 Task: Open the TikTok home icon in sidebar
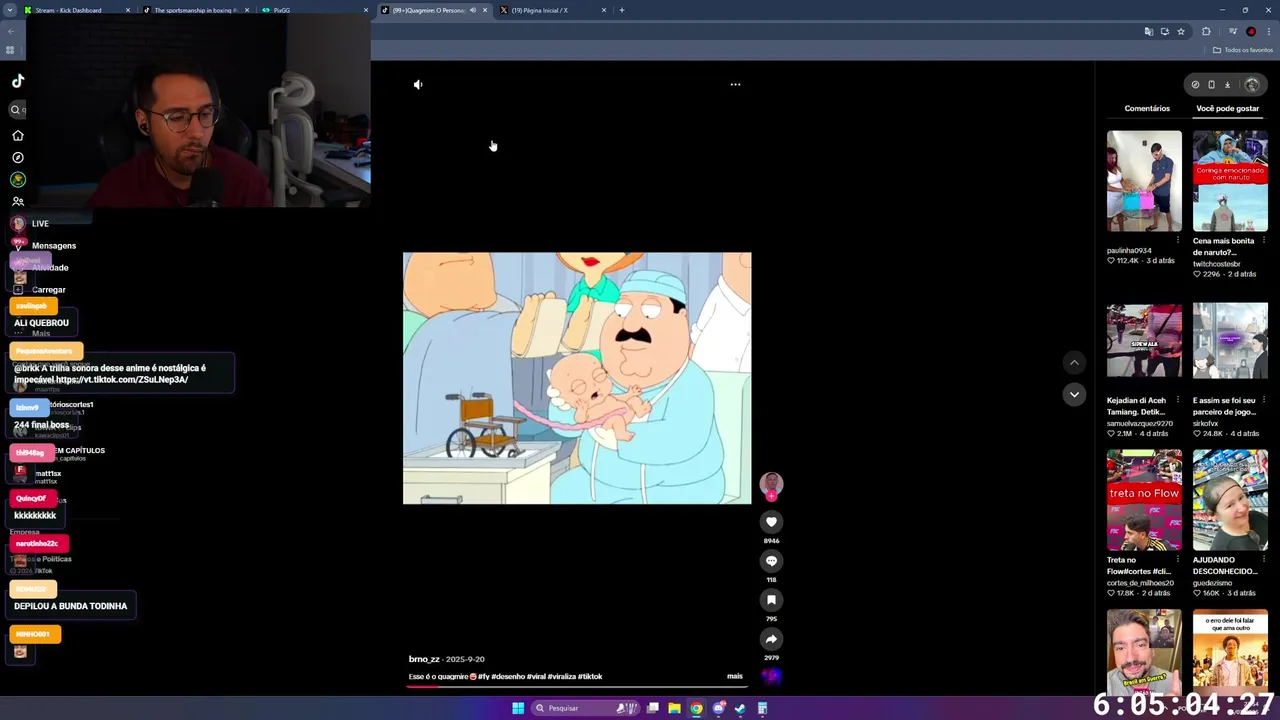[x=18, y=135]
